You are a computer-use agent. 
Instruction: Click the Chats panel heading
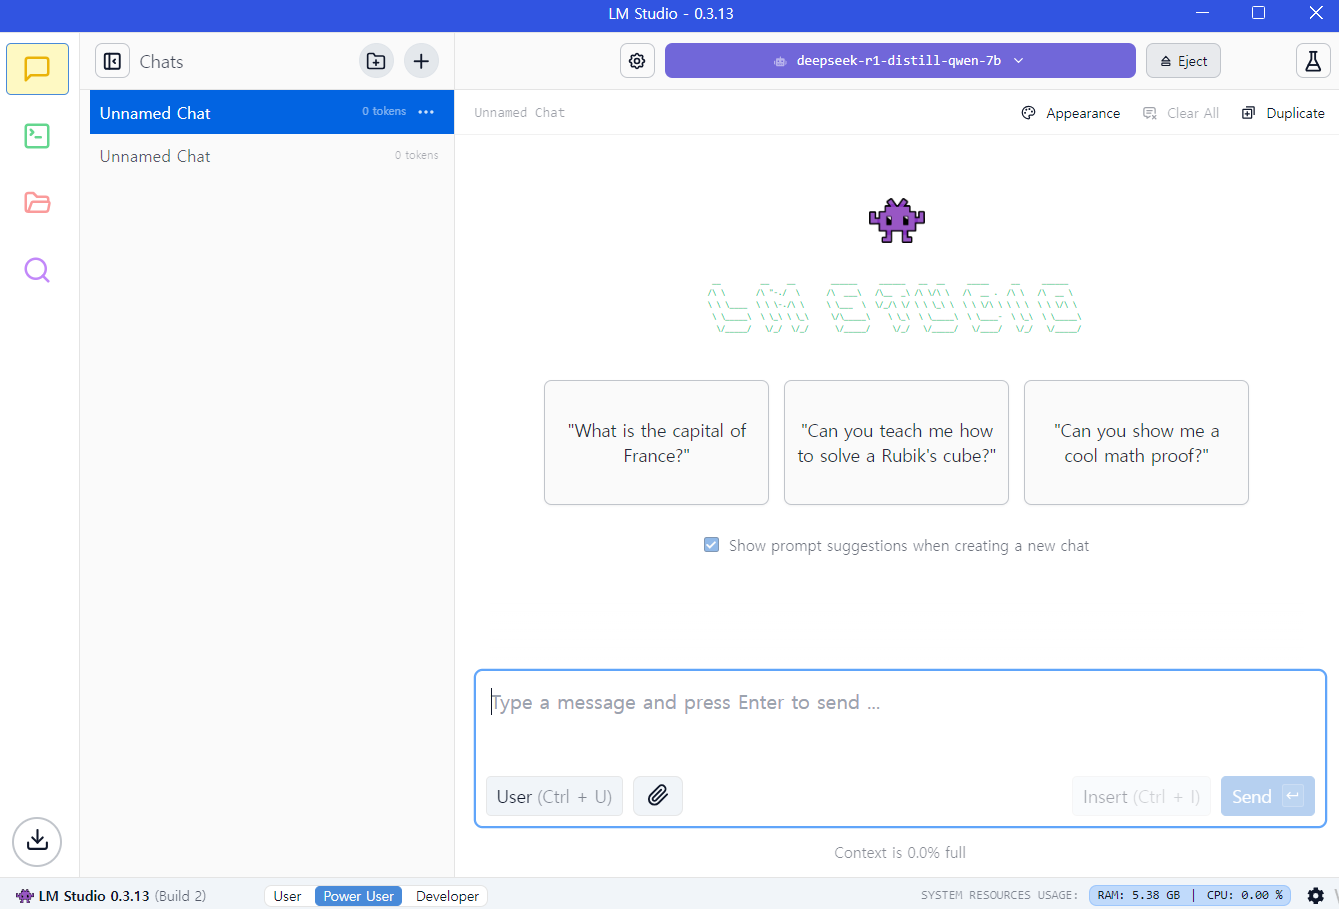161,62
